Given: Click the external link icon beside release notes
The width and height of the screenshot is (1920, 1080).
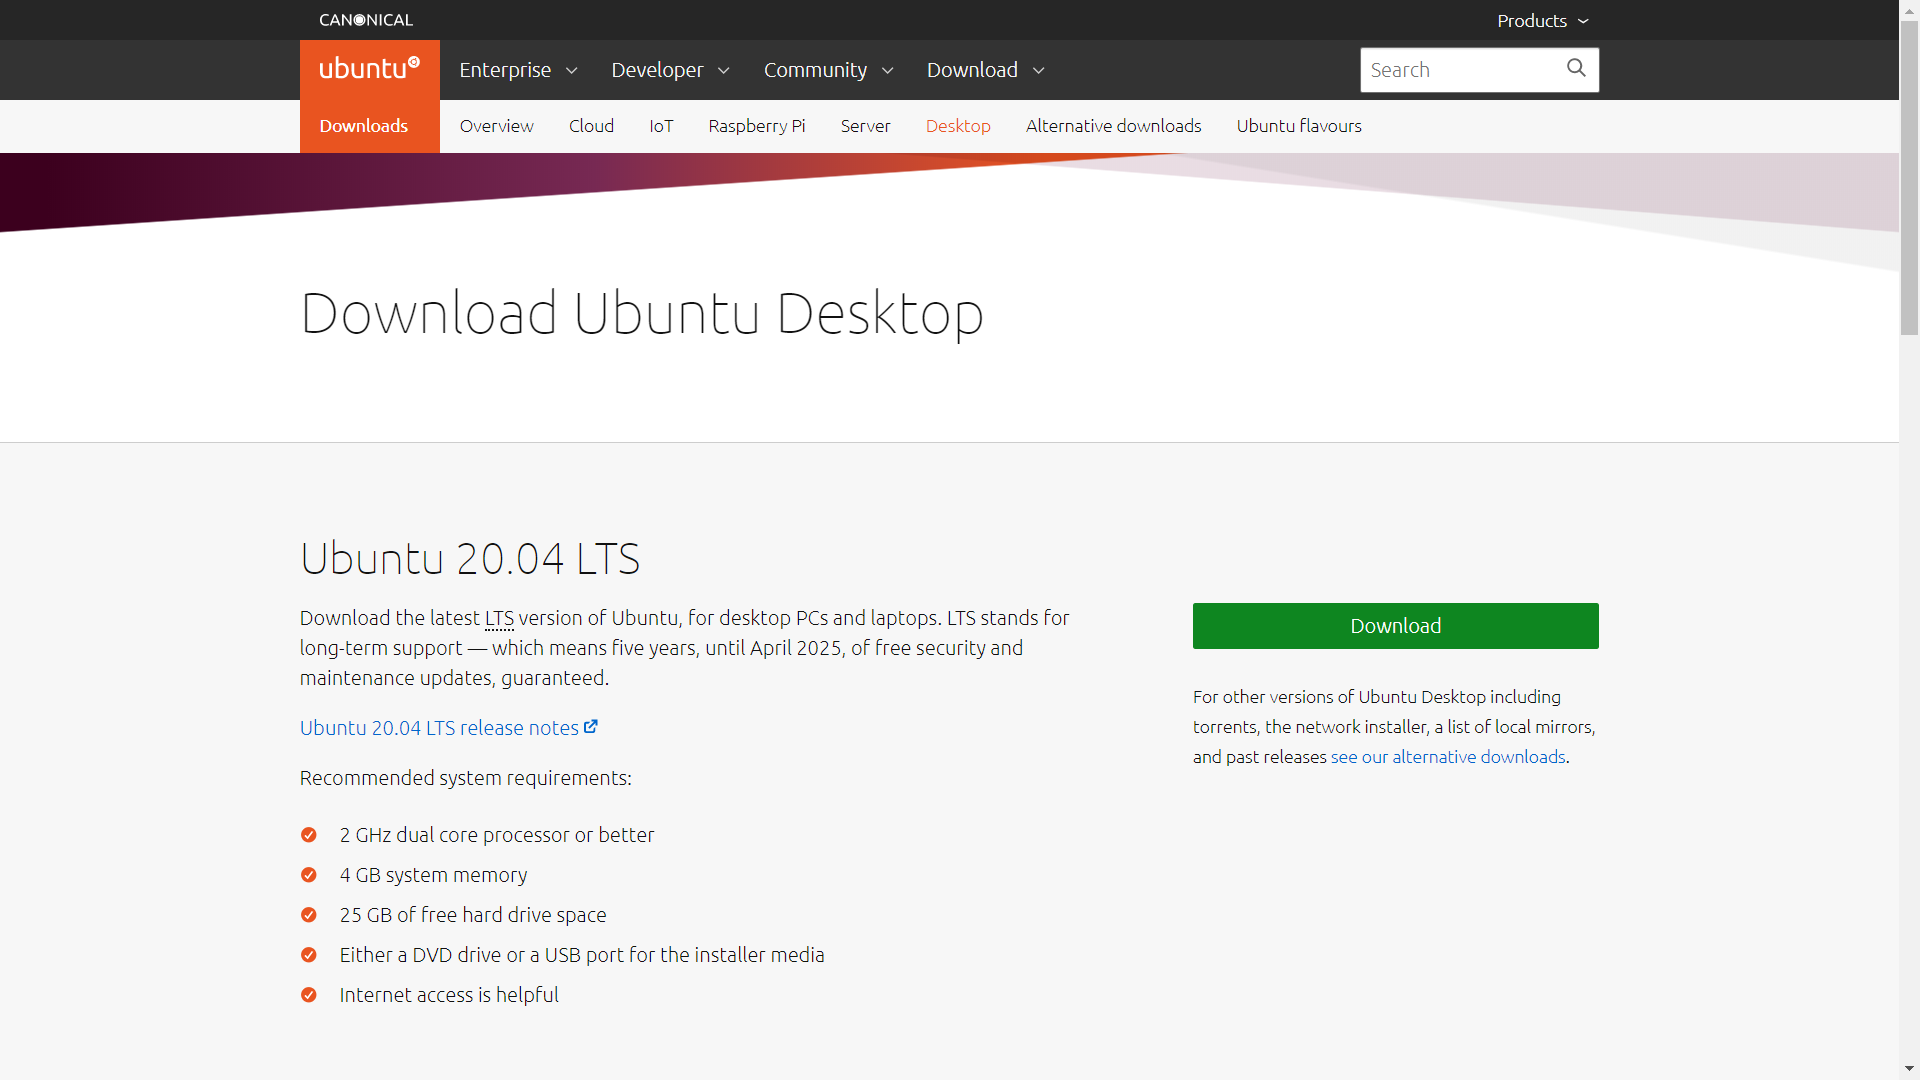Looking at the screenshot, I should click(x=591, y=727).
